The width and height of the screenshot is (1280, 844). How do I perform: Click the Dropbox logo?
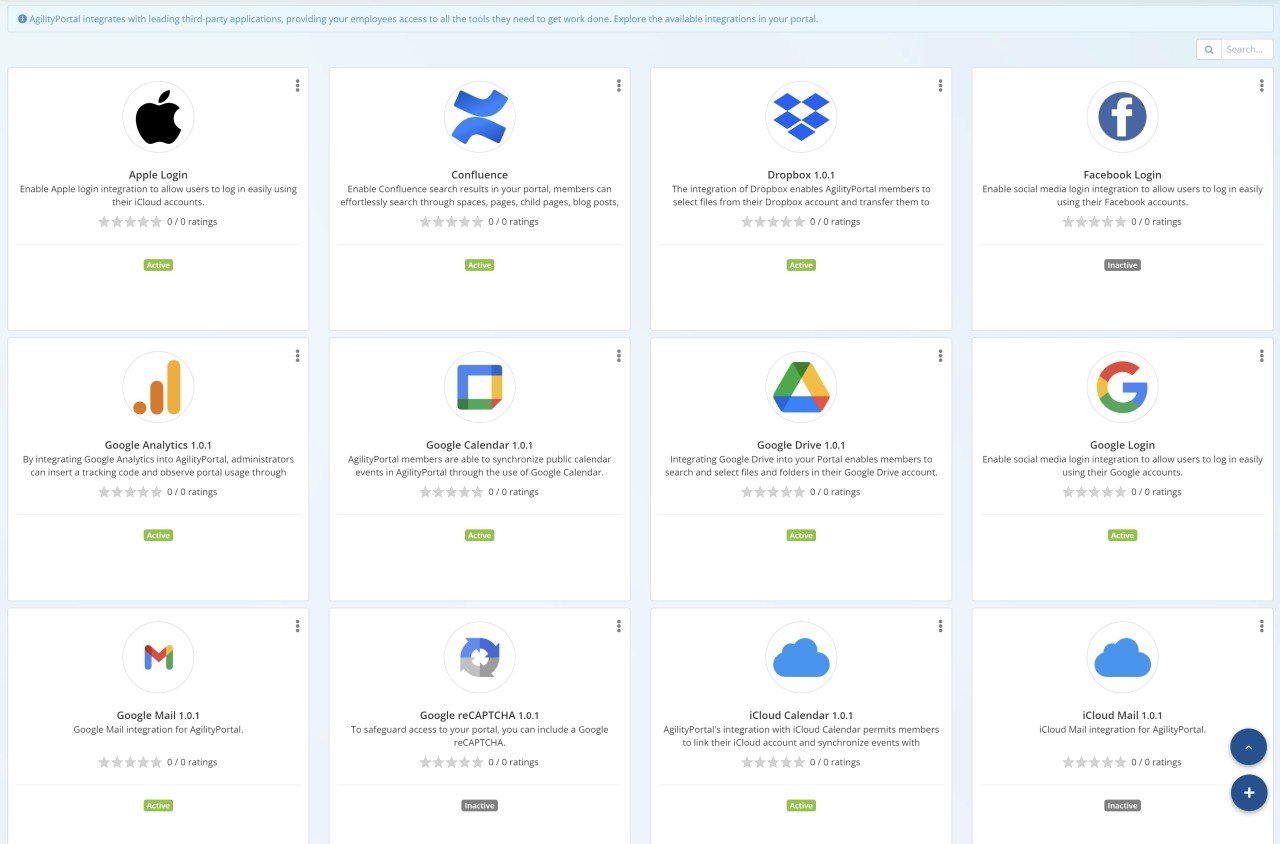coord(801,116)
